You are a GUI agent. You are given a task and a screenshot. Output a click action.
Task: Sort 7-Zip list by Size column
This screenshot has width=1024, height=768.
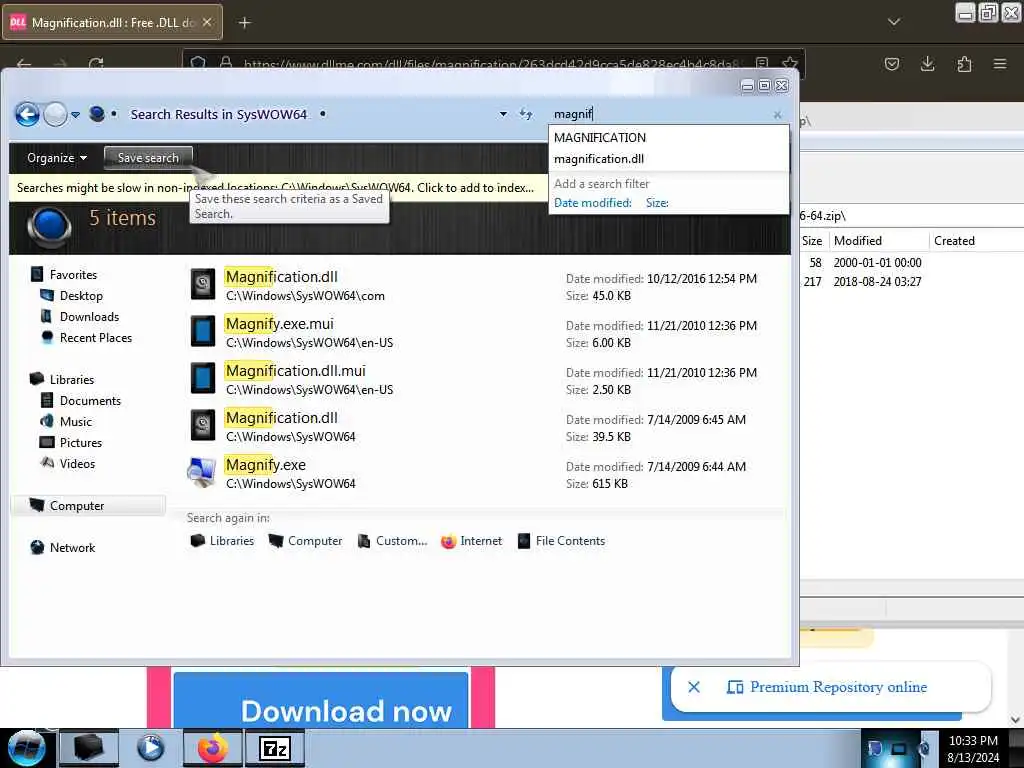coord(812,241)
